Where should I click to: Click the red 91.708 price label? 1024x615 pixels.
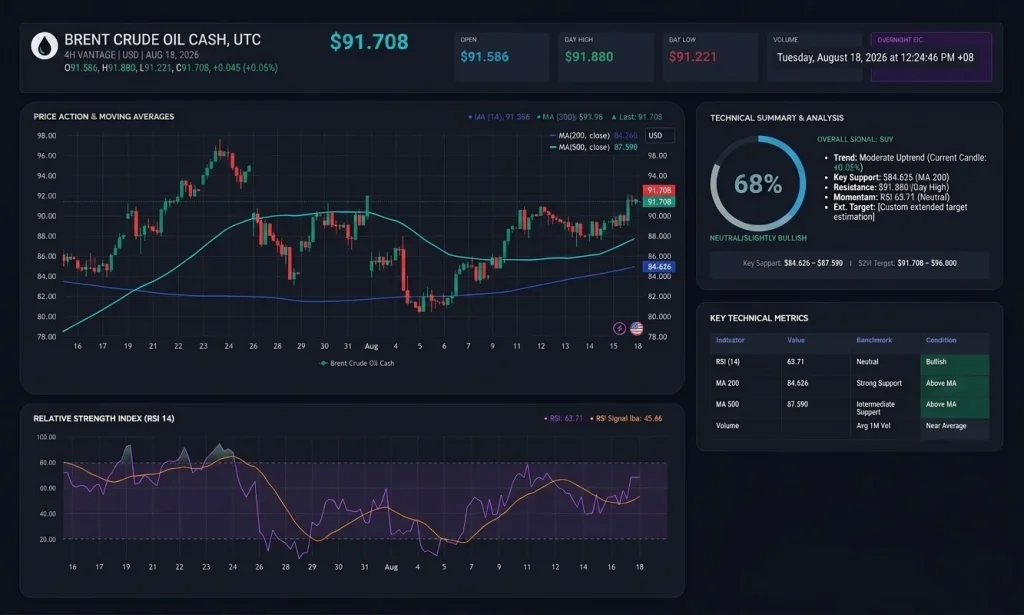(x=659, y=190)
